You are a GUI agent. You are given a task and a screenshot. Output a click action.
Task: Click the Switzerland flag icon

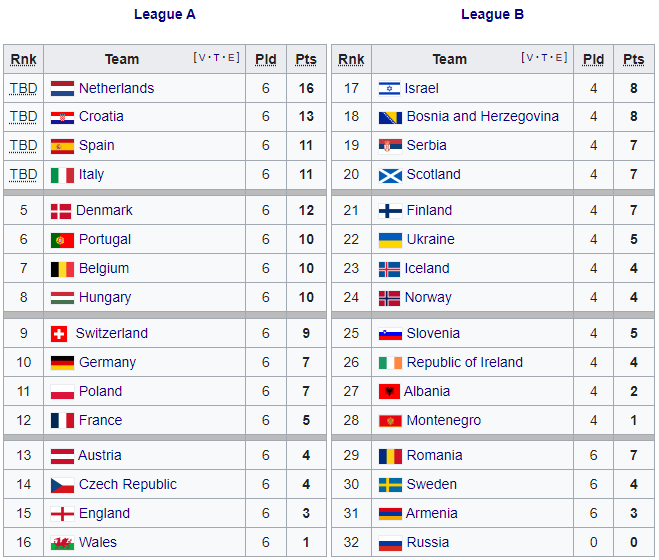59,334
